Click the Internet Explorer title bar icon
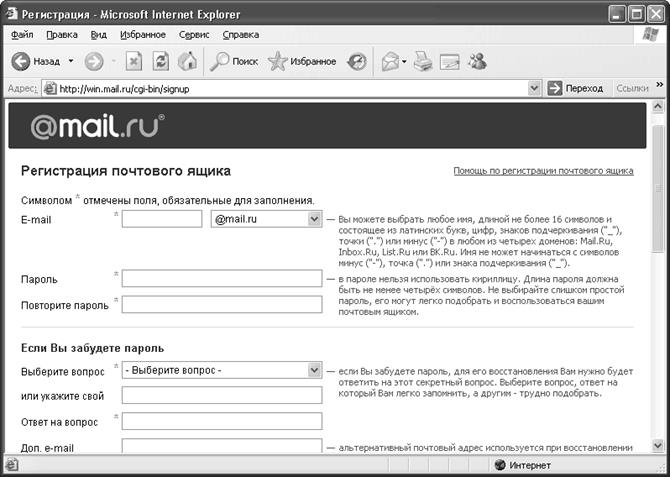670x477 pixels. coord(12,14)
